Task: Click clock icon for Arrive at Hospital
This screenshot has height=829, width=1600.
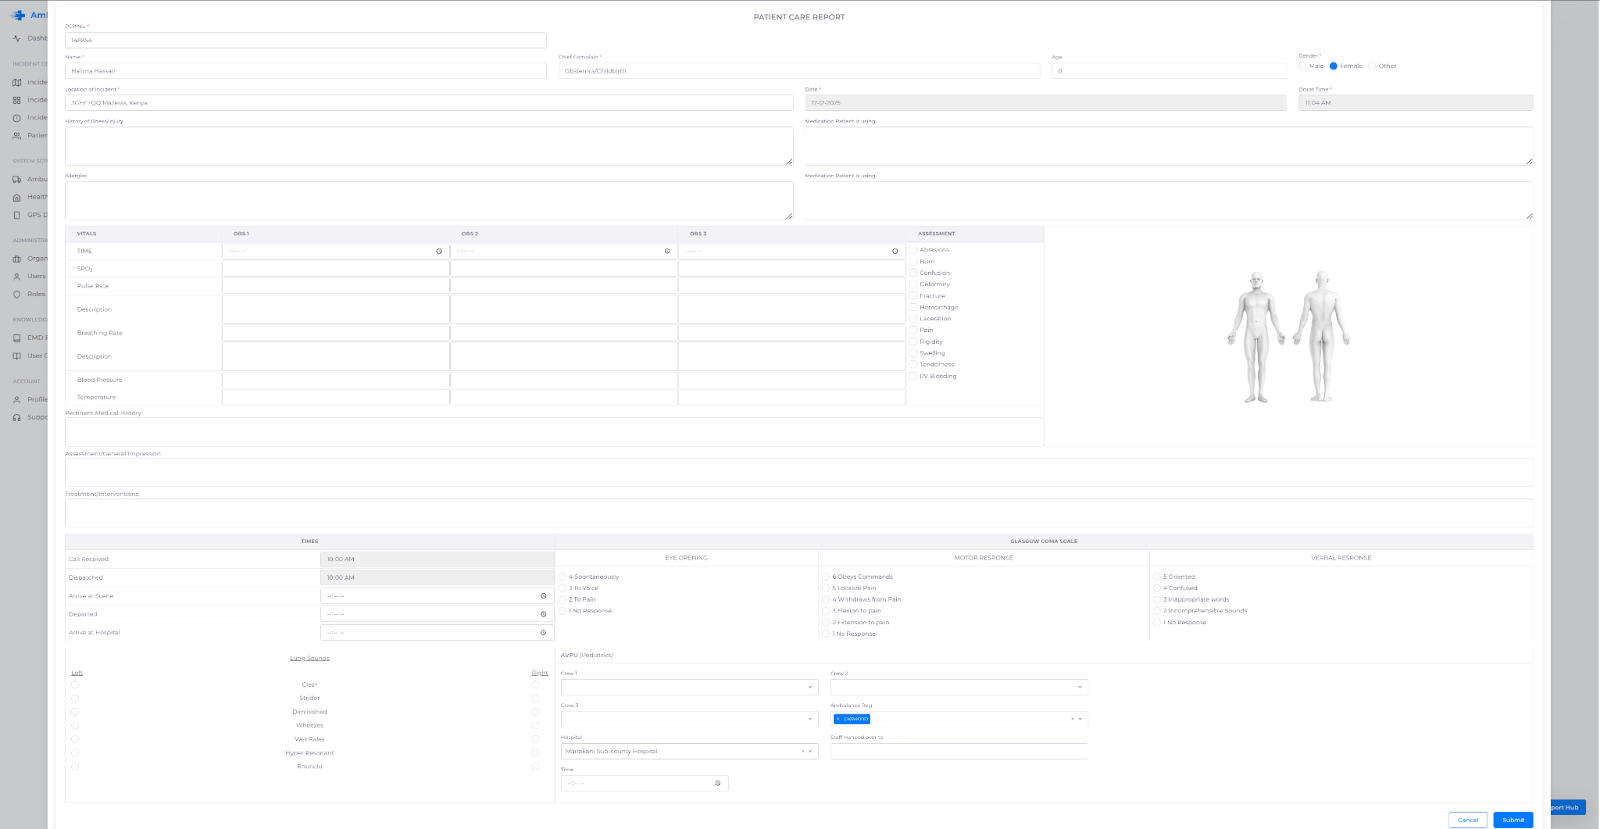Action: [x=543, y=632]
